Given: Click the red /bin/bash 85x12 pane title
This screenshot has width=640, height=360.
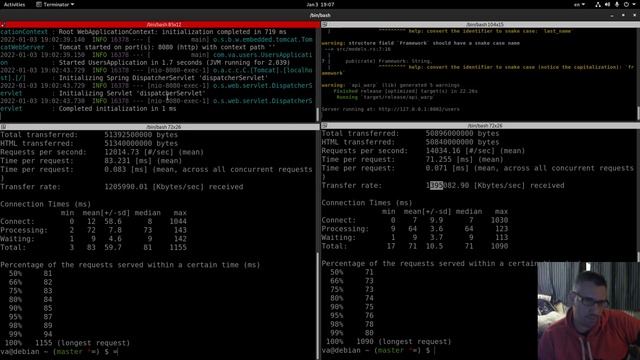Looking at the screenshot, I should click(x=163, y=24).
